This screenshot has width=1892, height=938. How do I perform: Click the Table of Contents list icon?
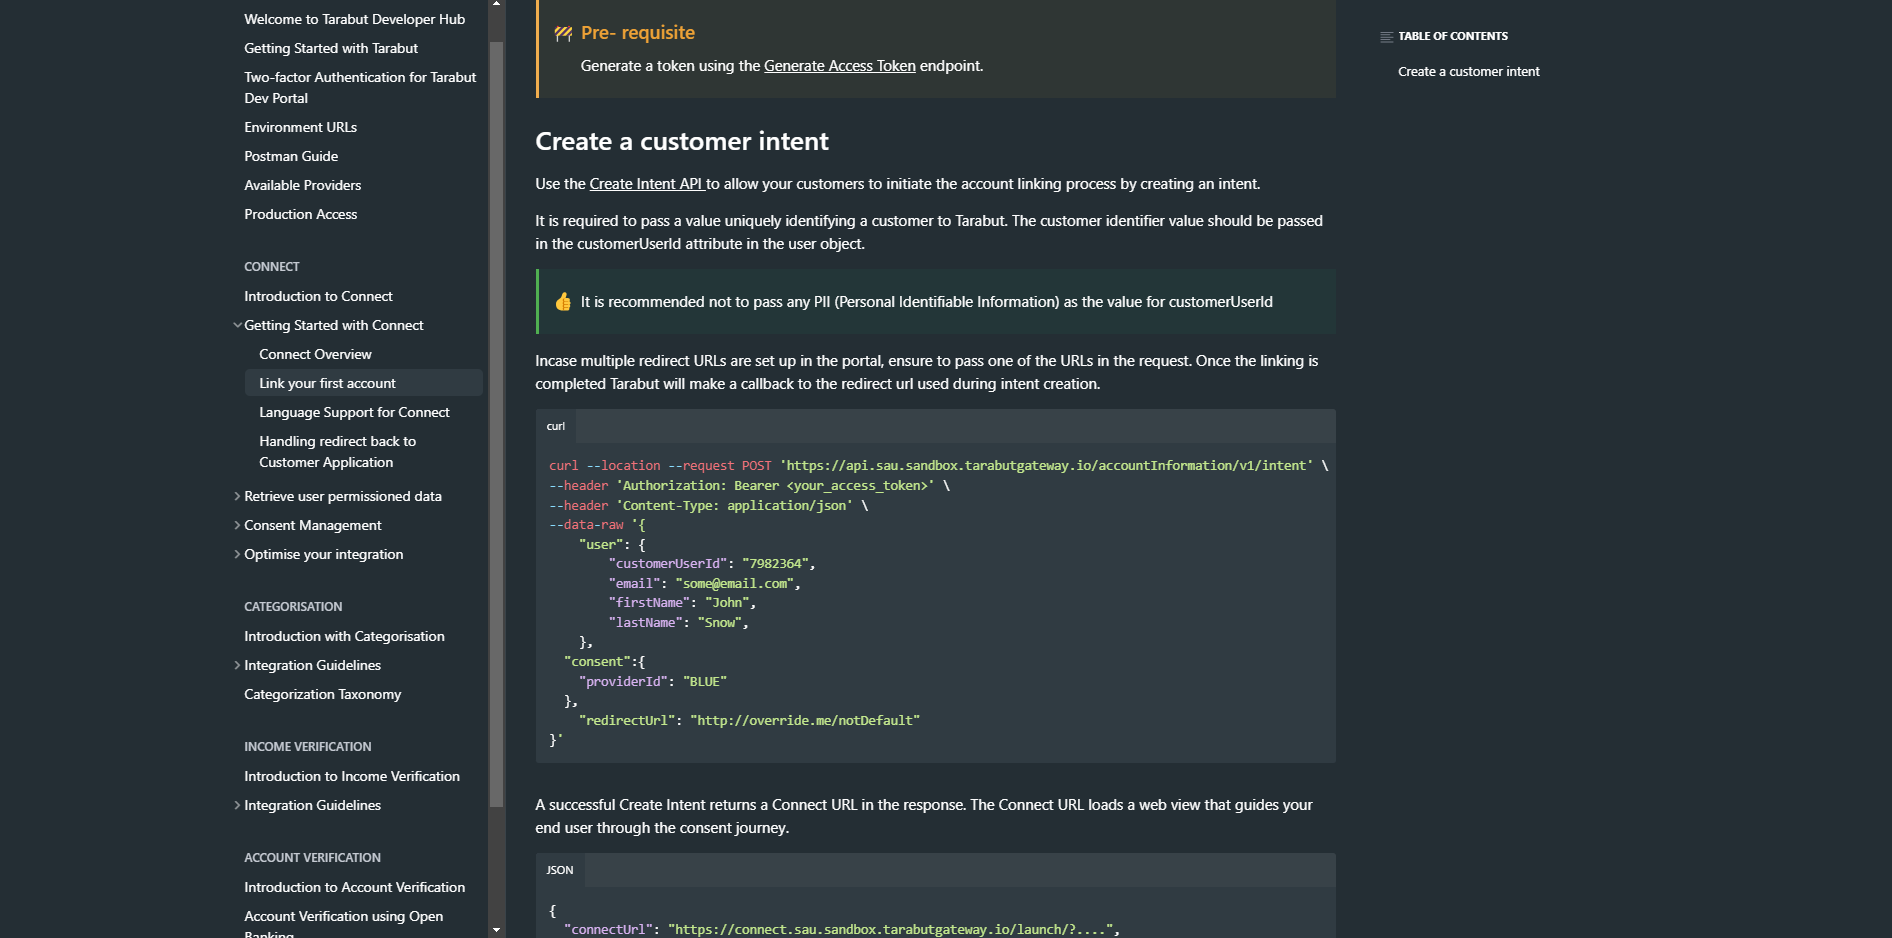[1387, 37]
